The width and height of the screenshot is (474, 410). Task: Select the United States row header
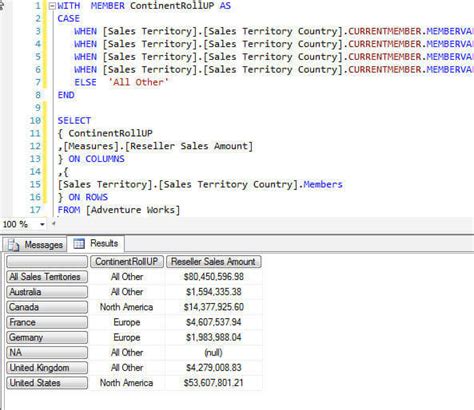47,383
